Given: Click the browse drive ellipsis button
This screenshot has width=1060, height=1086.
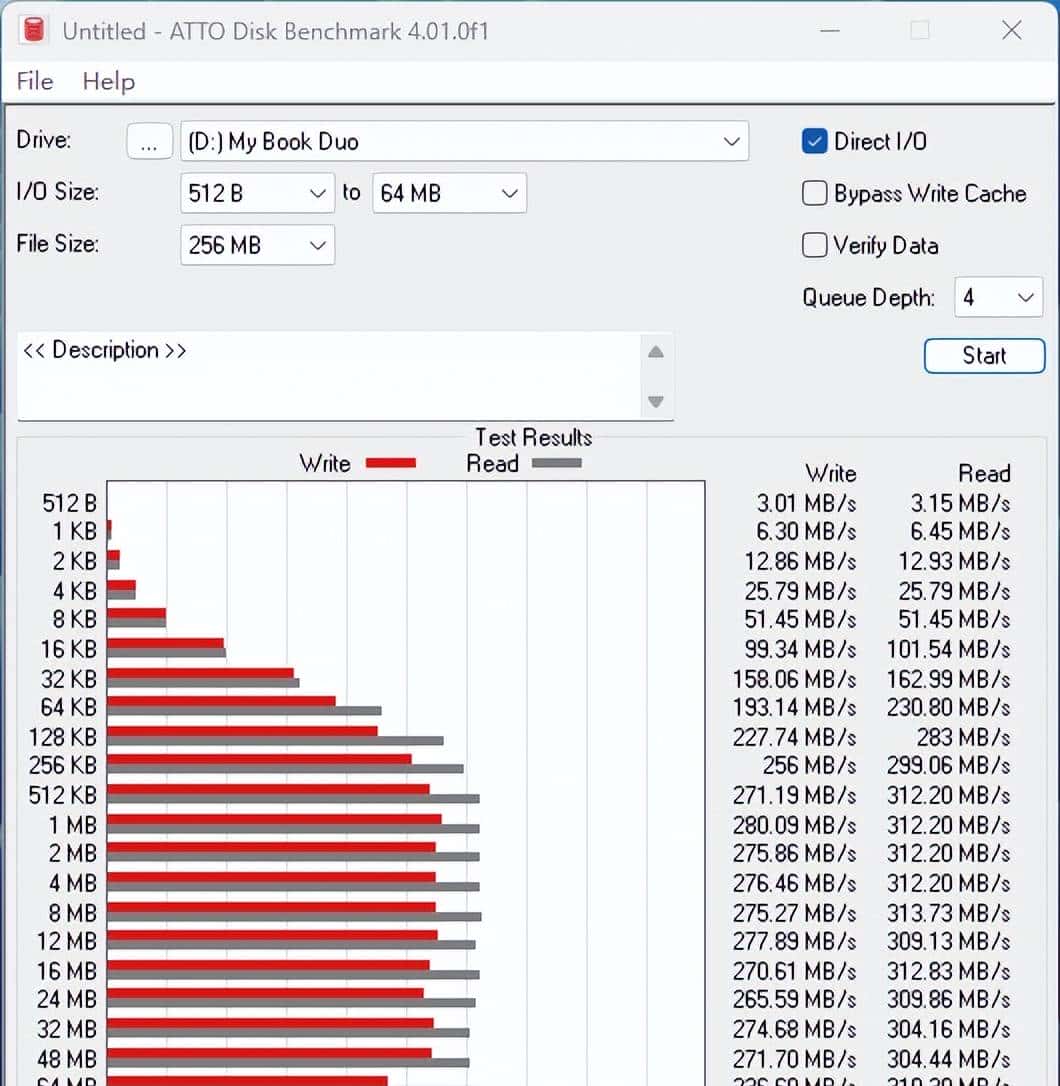Looking at the screenshot, I should [x=149, y=142].
